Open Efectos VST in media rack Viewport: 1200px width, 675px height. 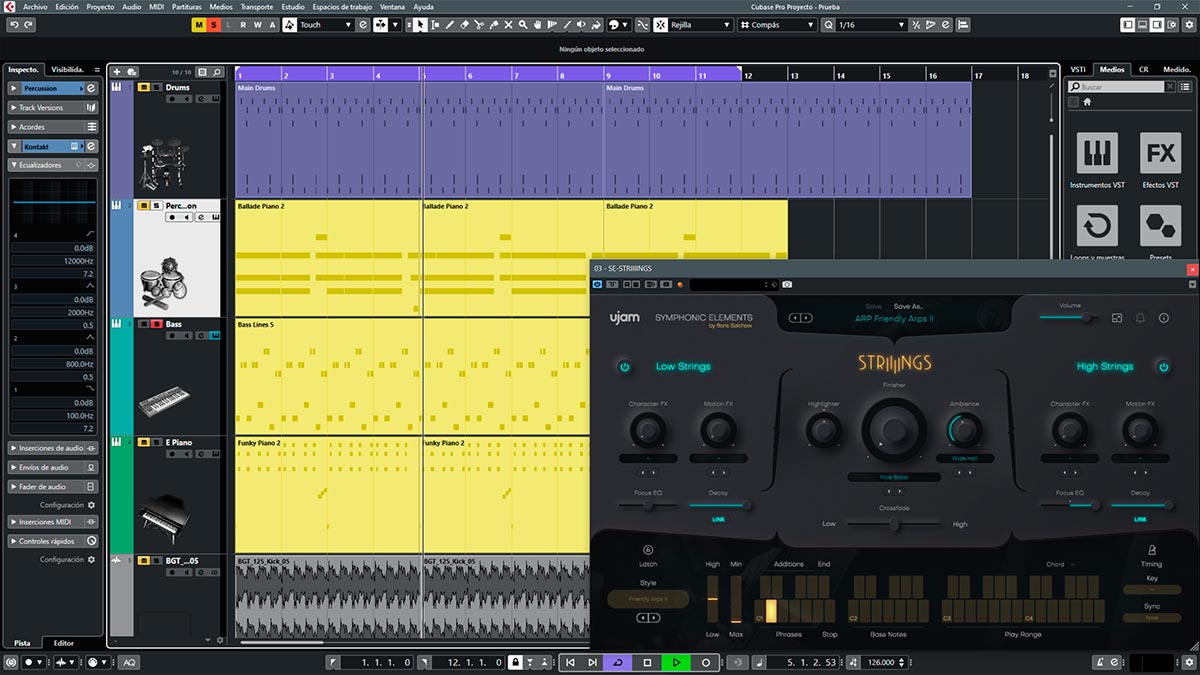tap(1160, 153)
